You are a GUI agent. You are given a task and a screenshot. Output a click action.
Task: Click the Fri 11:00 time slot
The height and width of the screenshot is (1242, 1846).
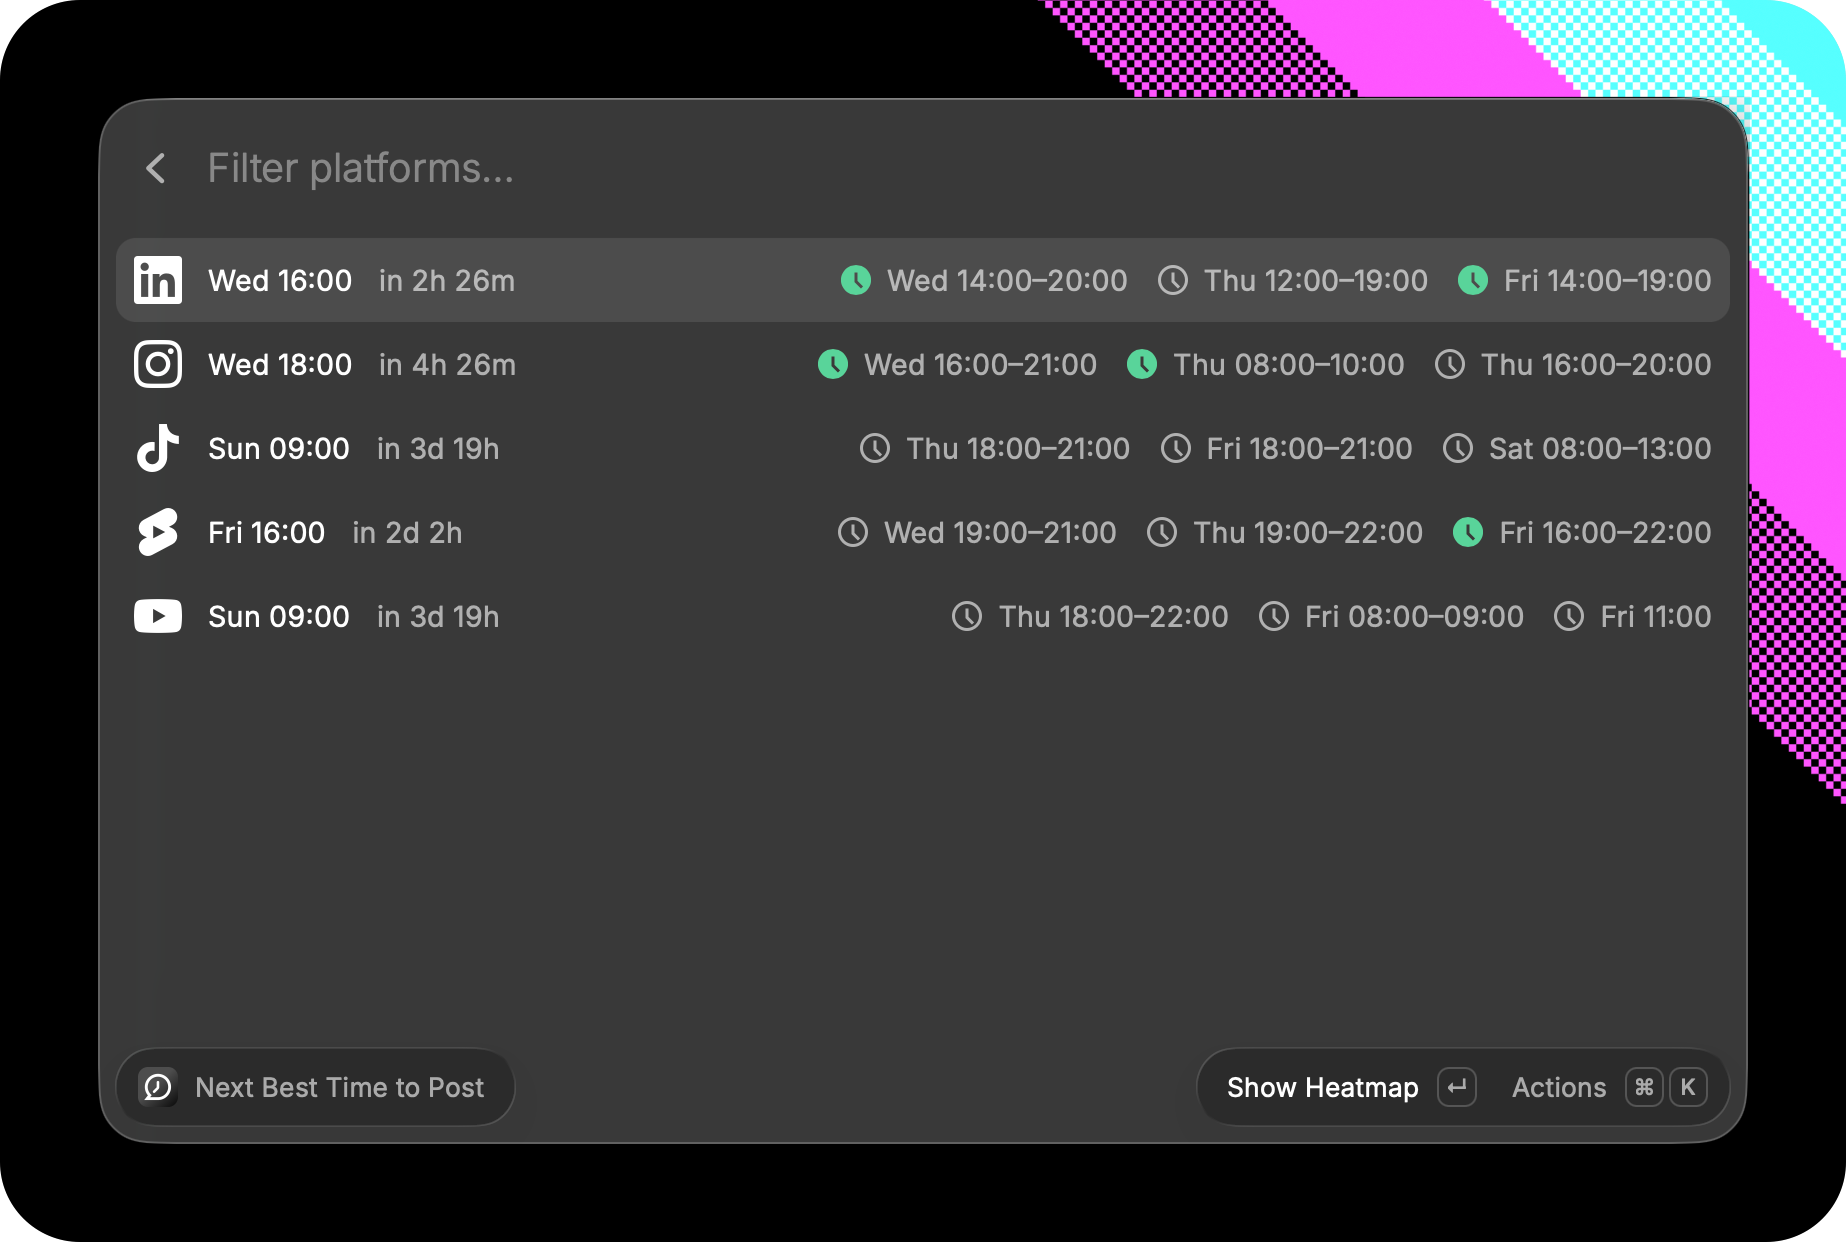[x=1655, y=617]
